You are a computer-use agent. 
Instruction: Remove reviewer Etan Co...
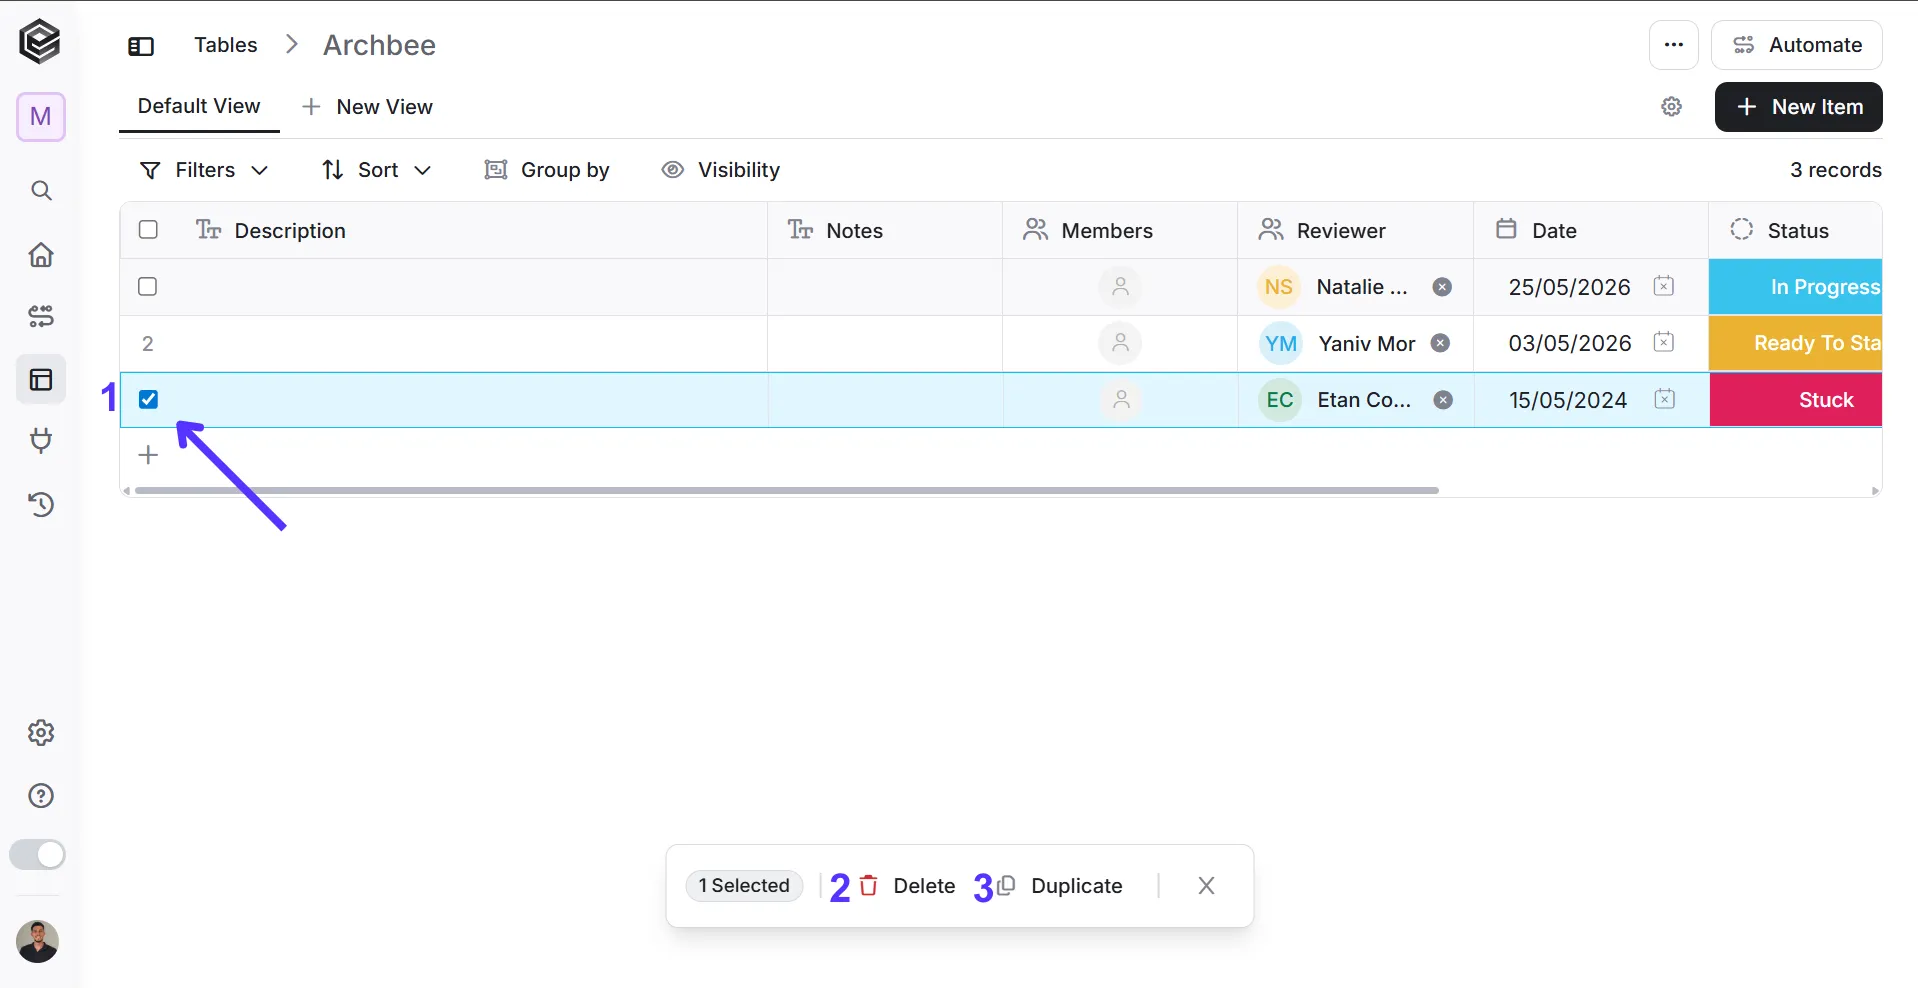pos(1443,400)
